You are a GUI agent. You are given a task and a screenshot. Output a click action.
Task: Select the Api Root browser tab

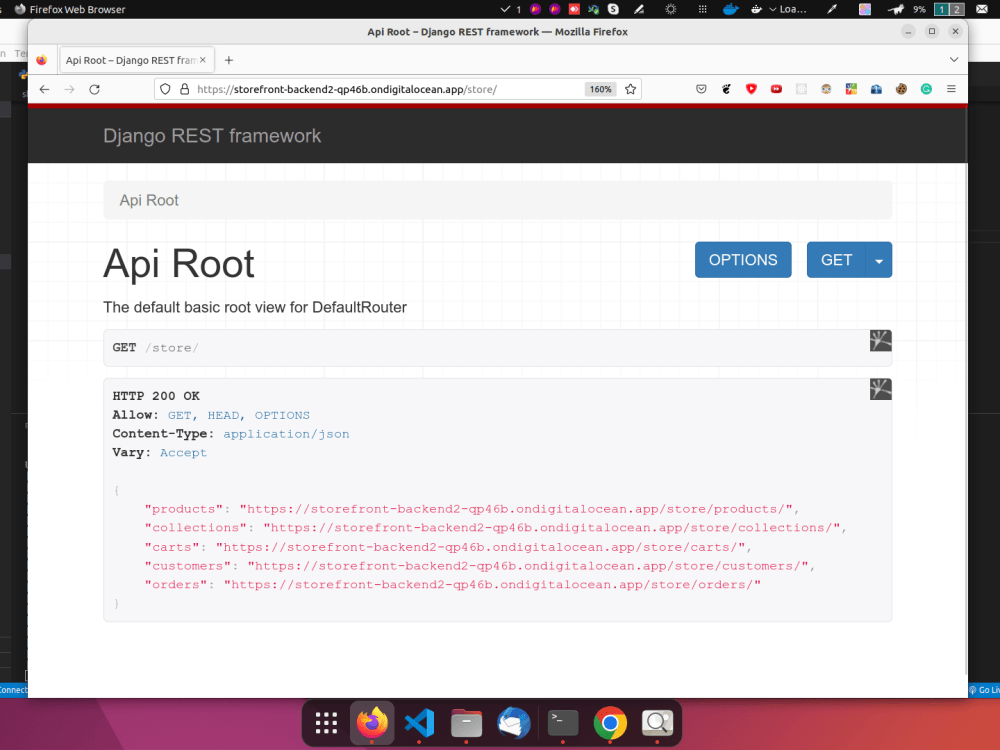(x=136, y=60)
